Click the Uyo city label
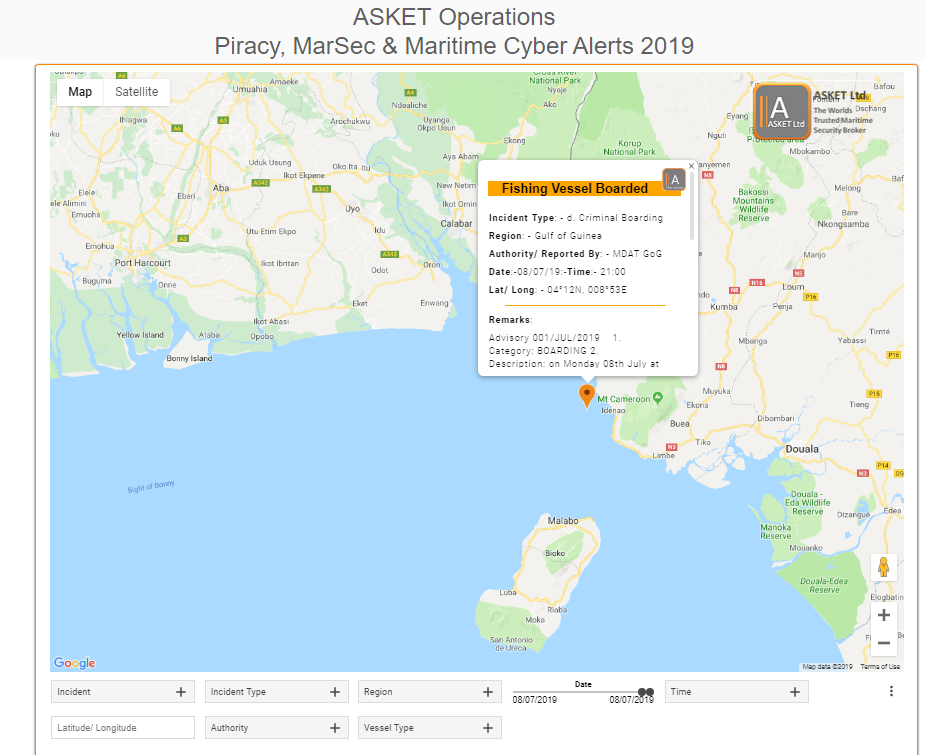926x755 pixels. point(353,209)
